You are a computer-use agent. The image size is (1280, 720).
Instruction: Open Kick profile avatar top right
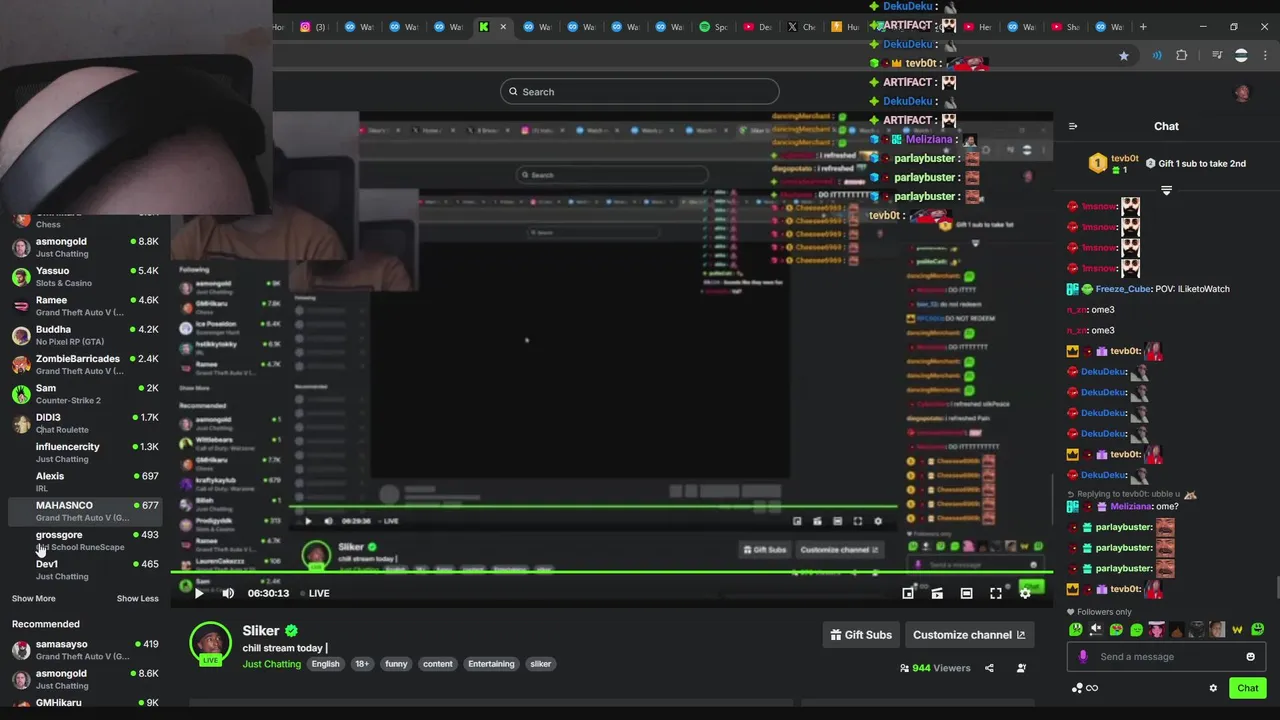tap(1242, 93)
